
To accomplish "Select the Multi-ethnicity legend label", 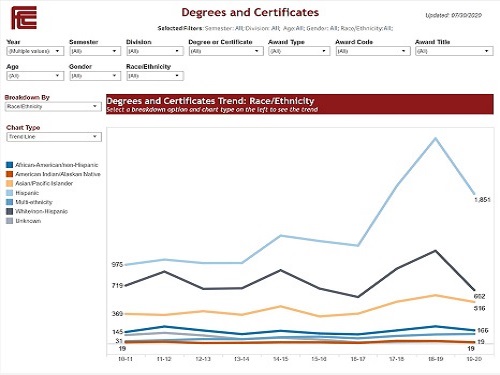I will click(x=34, y=202).
